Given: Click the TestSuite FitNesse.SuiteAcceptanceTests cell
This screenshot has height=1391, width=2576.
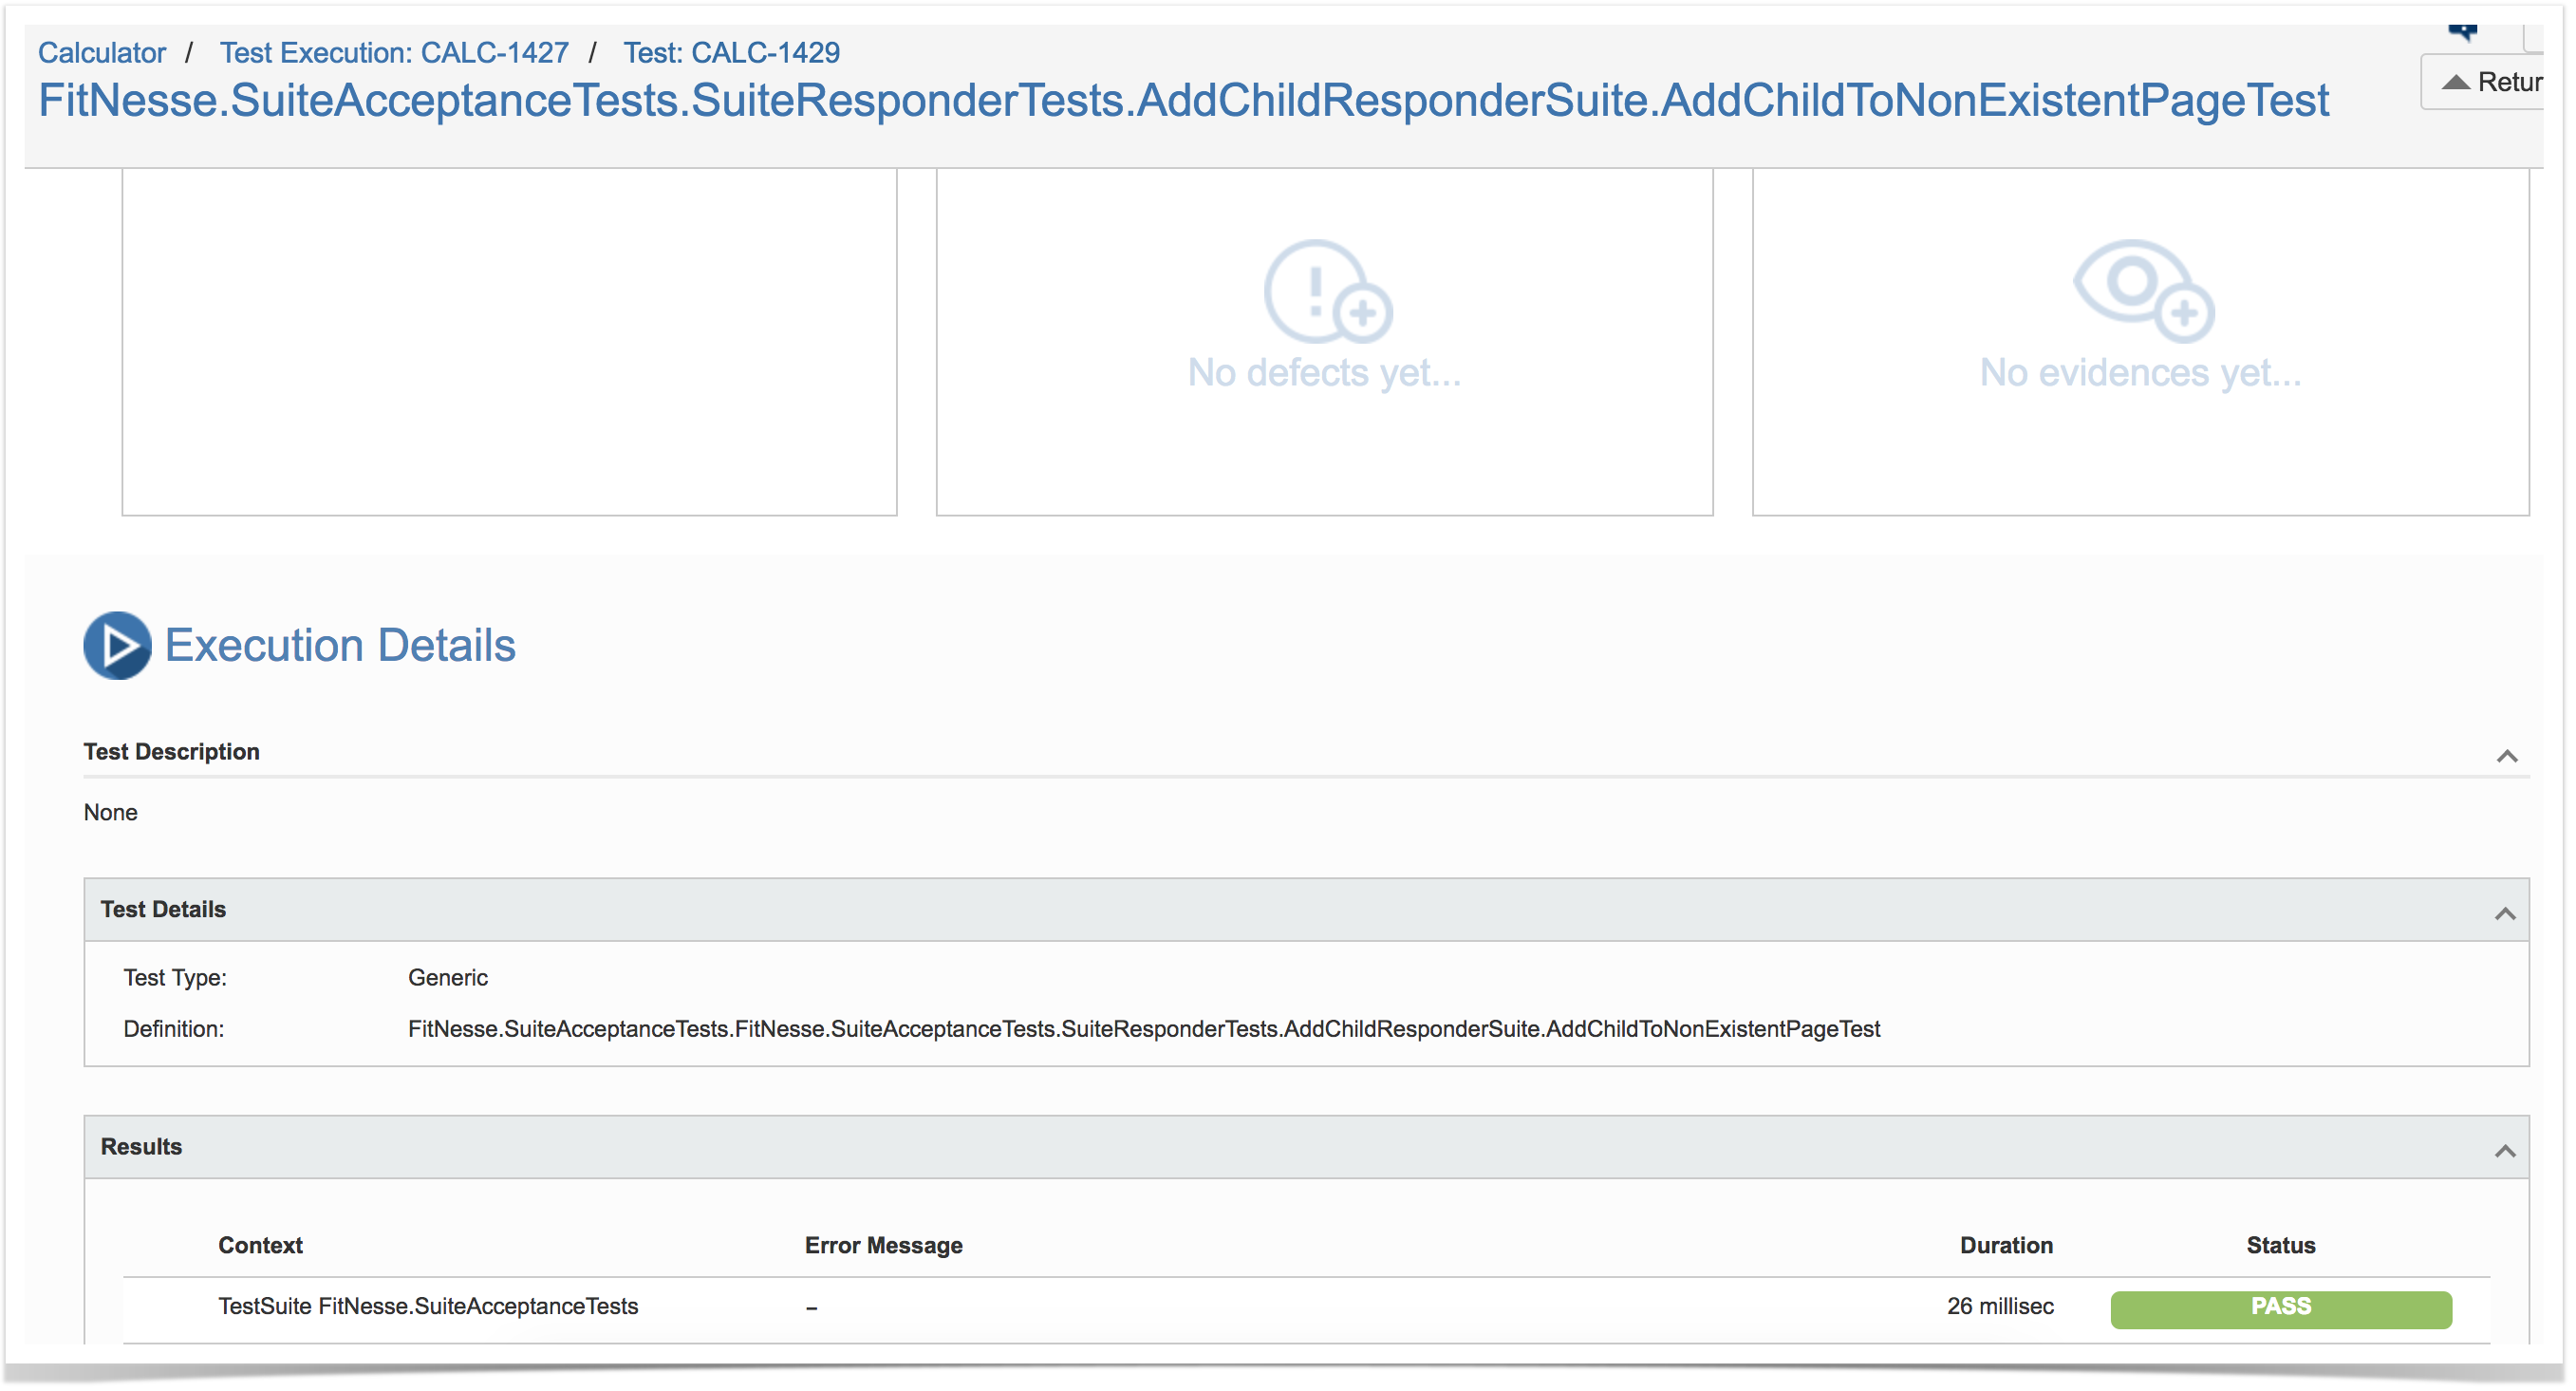Looking at the screenshot, I should pos(428,1307).
